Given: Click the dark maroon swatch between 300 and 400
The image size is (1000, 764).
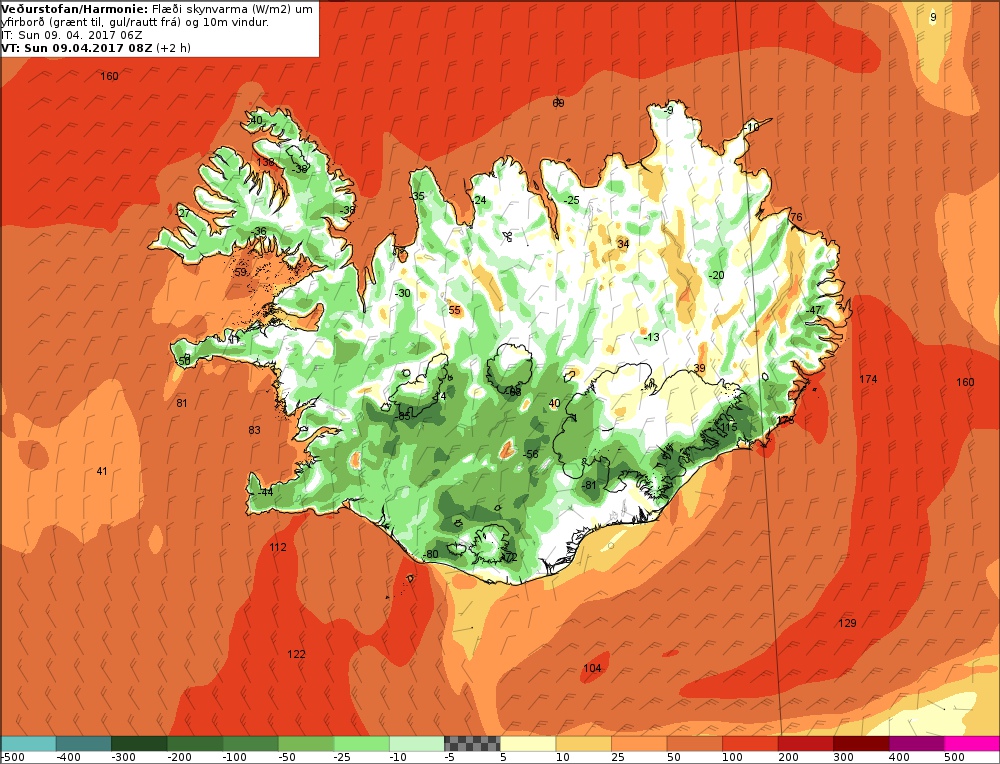Looking at the screenshot, I should [x=860, y=744].
